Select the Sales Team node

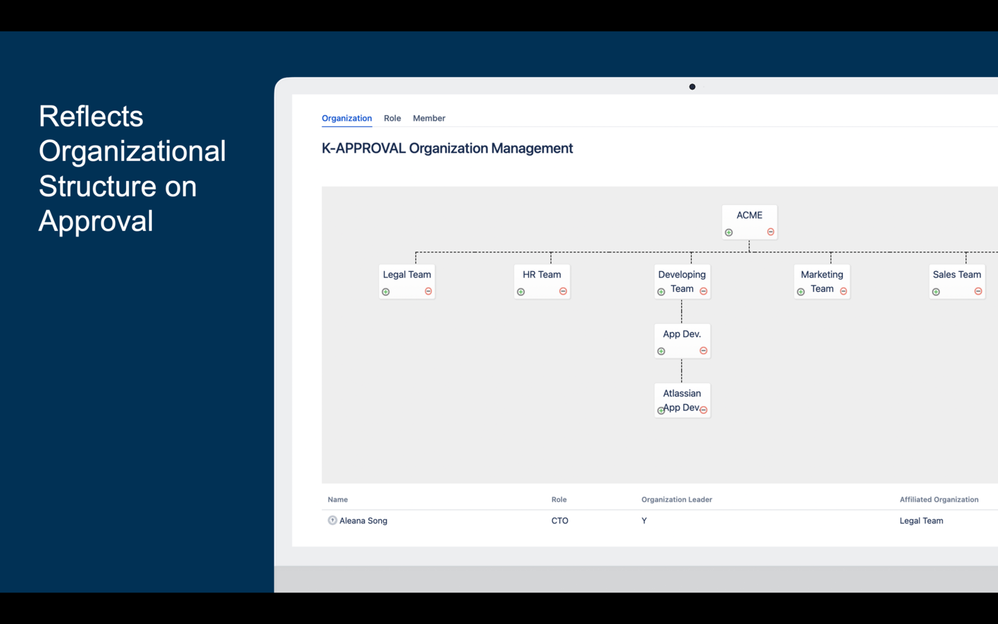(957, 281)
